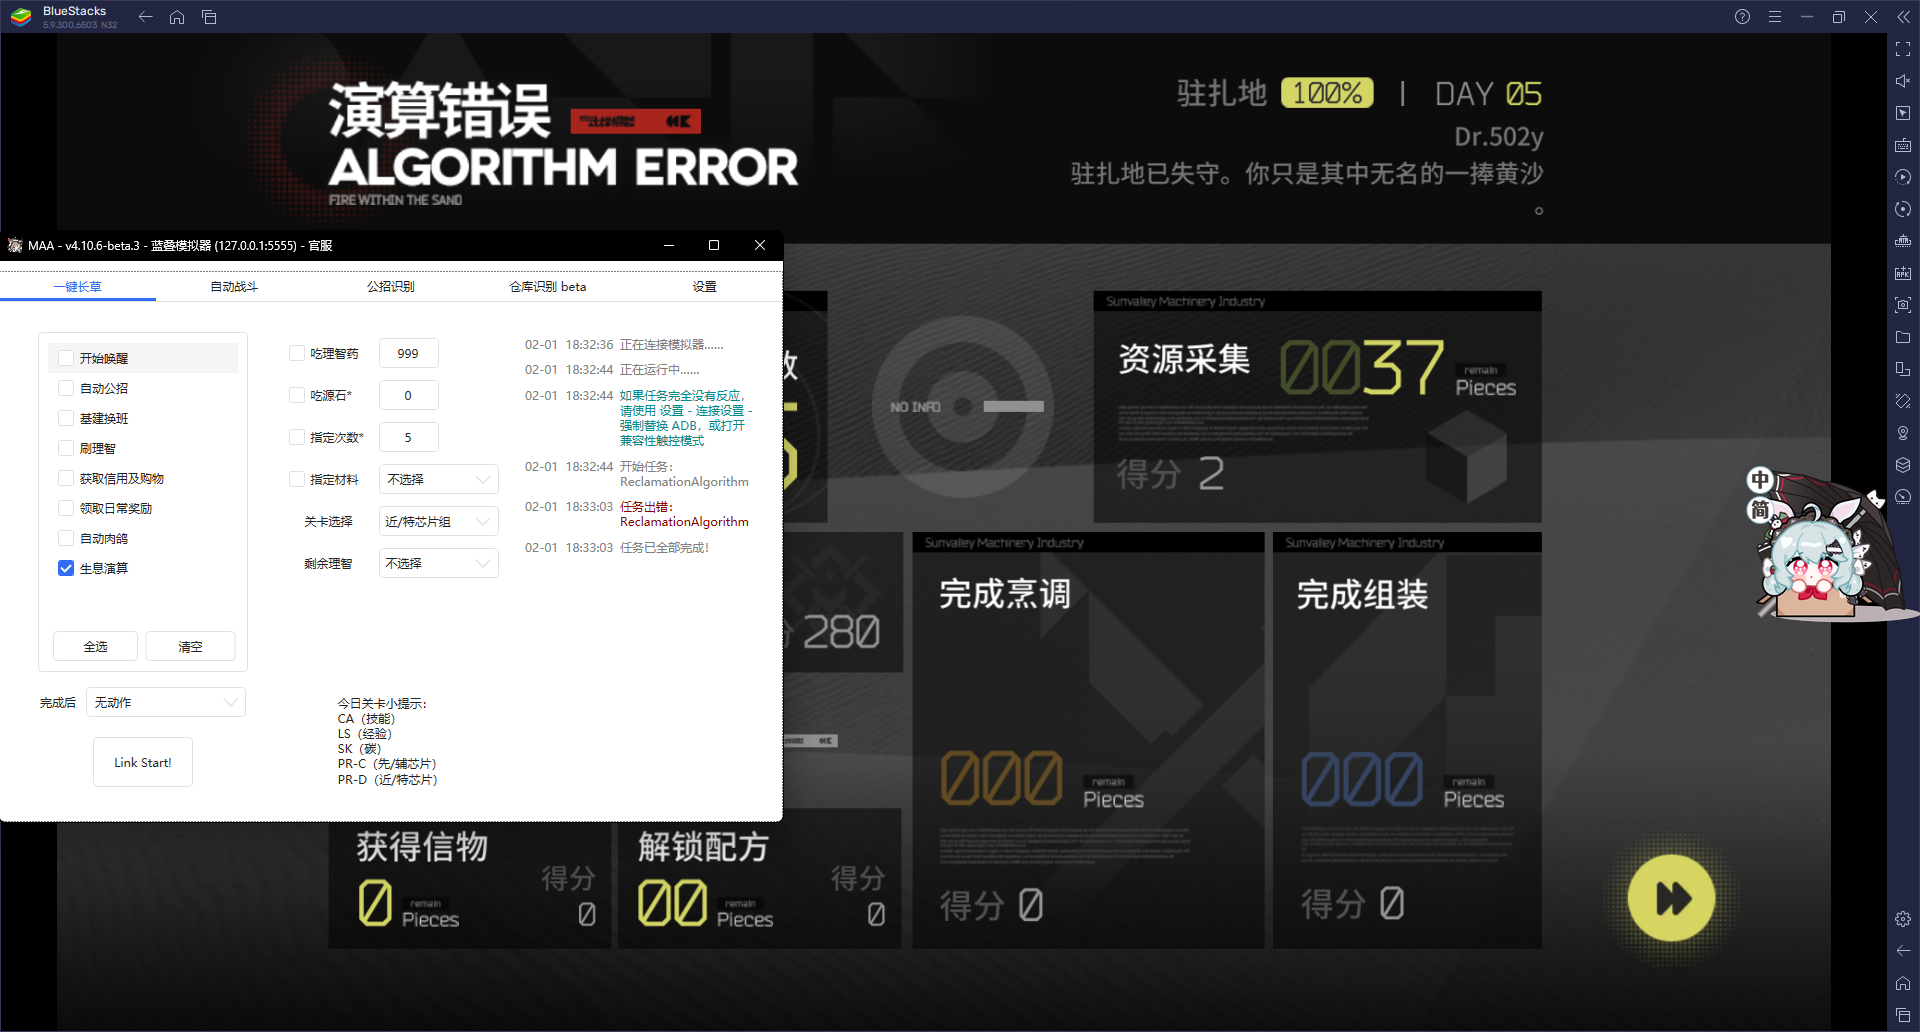Open the 指定材料 dropdown showing 不选择
This screenshot has height=1032, width=1920.
[438, 479]
